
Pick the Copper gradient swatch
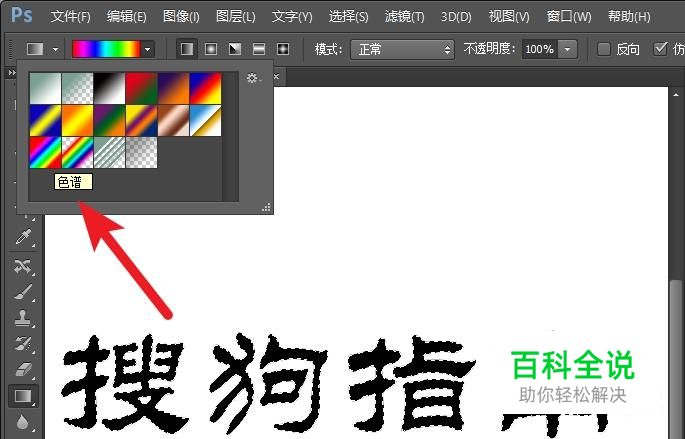[x=173, y=121]
